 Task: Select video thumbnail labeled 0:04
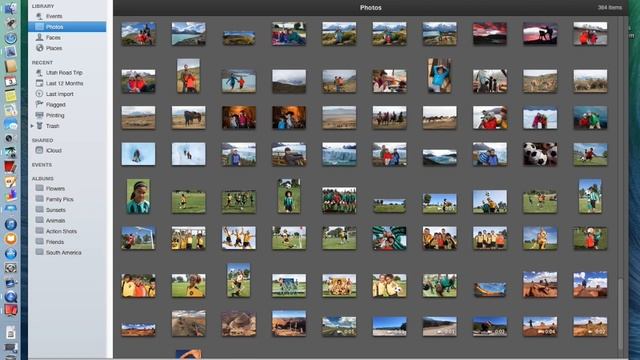[x=540, y=326]
